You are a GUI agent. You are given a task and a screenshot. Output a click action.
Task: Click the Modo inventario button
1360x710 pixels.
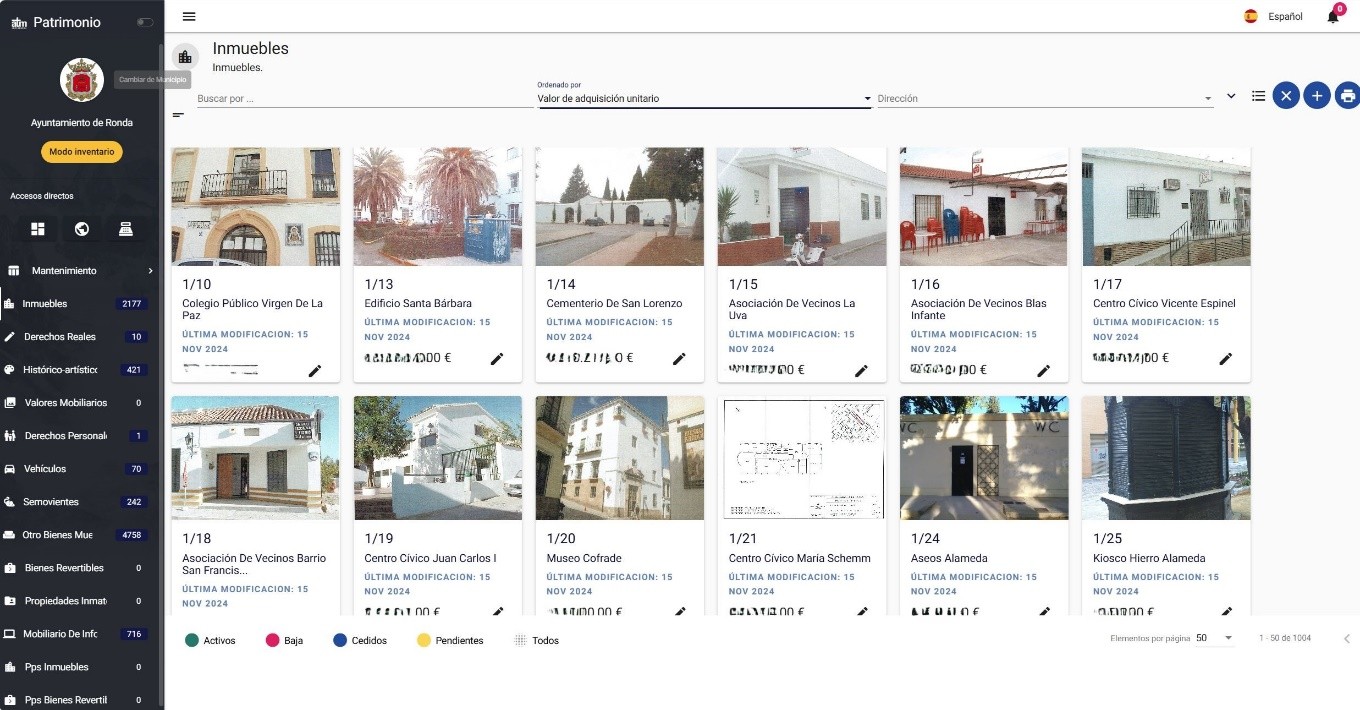coord(82,152)
